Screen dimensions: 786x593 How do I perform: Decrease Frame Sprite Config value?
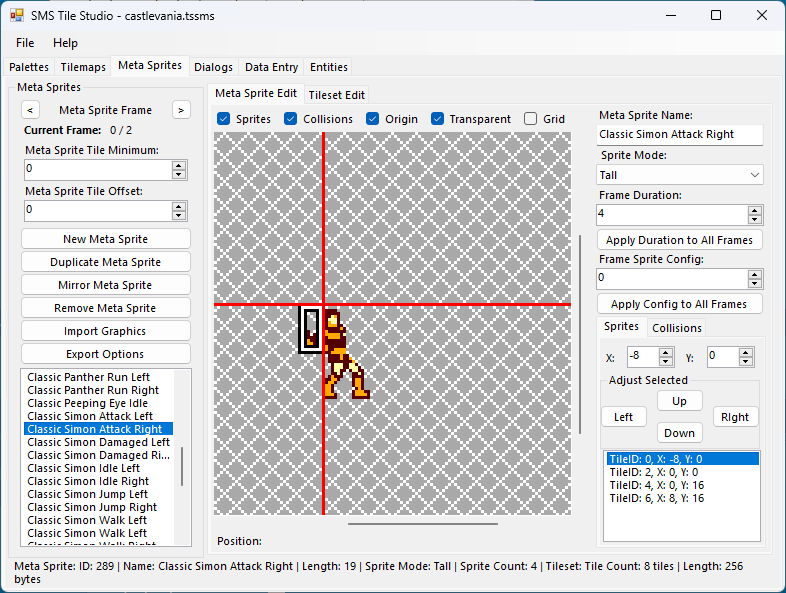click(x=754, y=284)
